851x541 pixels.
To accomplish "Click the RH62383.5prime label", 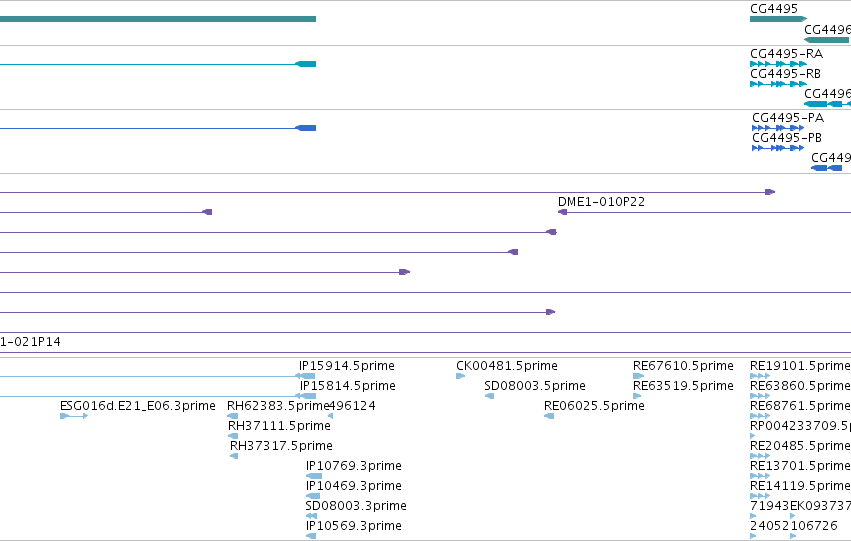I will [x=278, y=406].
